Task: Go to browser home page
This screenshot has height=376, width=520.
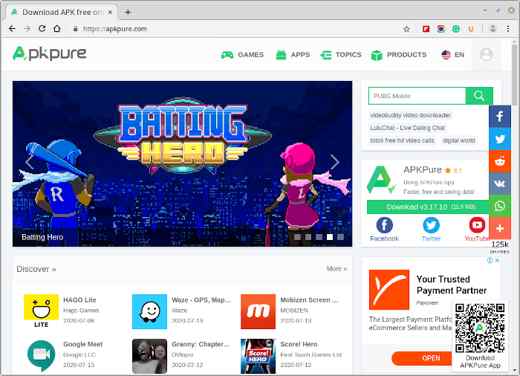Action: (57, 29)
